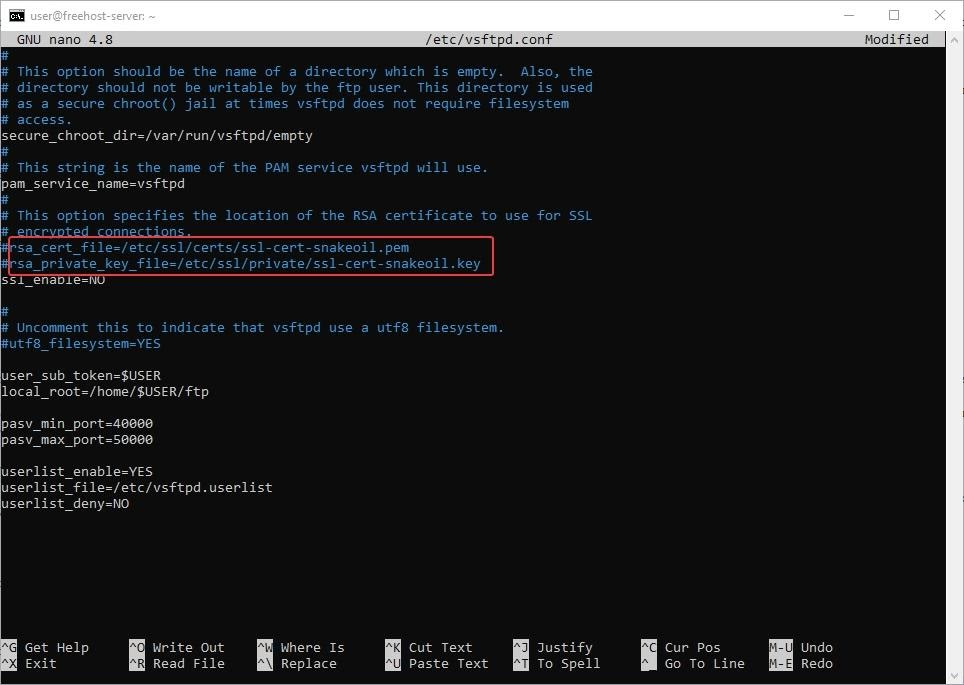Click the vertical scrollbar on the right edge
The height and width of the screenshot is (685, 964).
point(955,340)
